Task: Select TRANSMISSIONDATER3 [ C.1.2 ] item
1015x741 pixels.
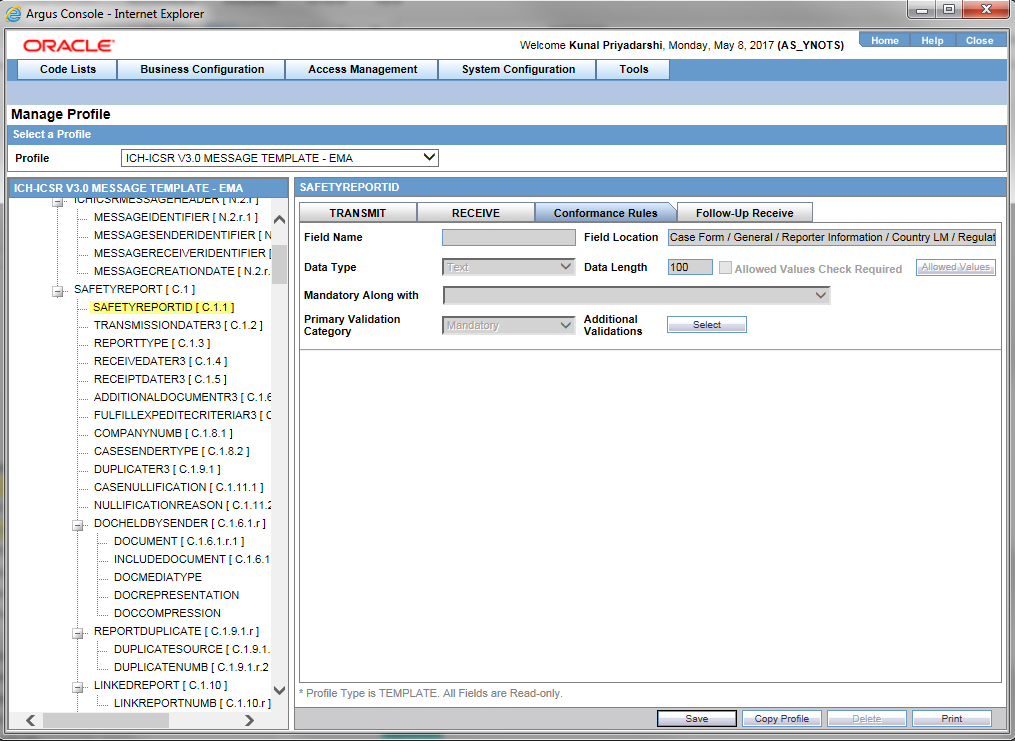Action: [178, 326]
